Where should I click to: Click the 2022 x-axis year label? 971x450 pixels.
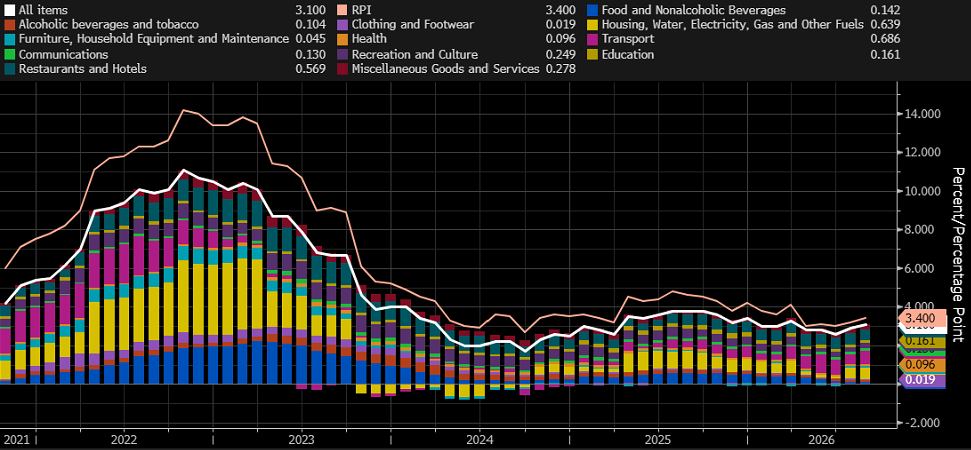[x=123, y=438]
